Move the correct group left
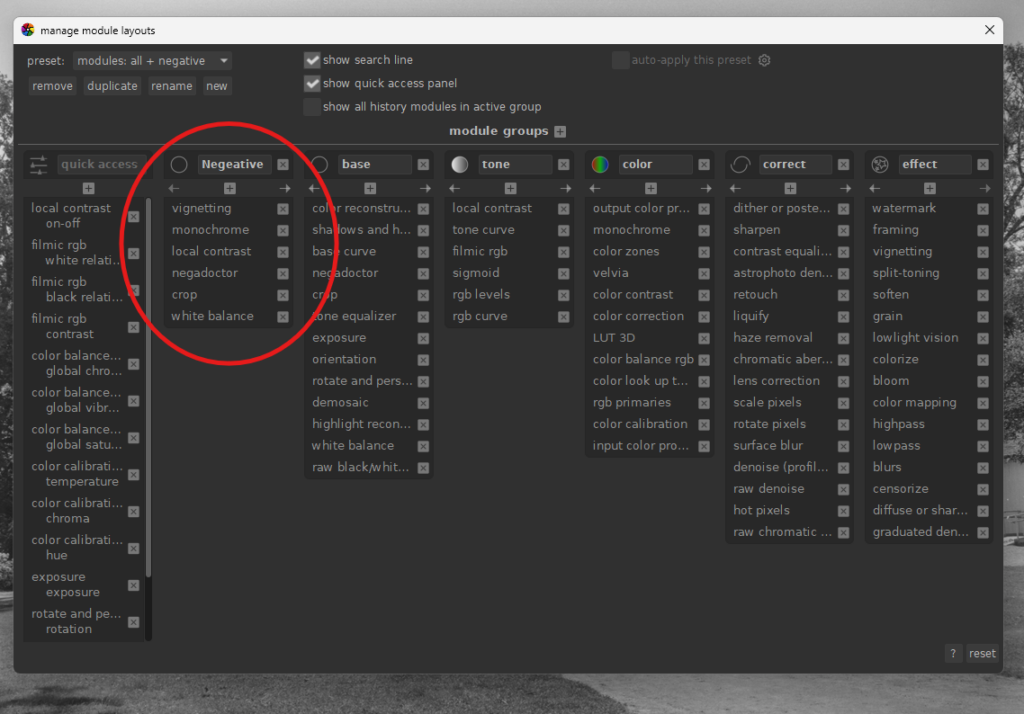The width and height of the screenshot is (1024, 714). (735, 189)
